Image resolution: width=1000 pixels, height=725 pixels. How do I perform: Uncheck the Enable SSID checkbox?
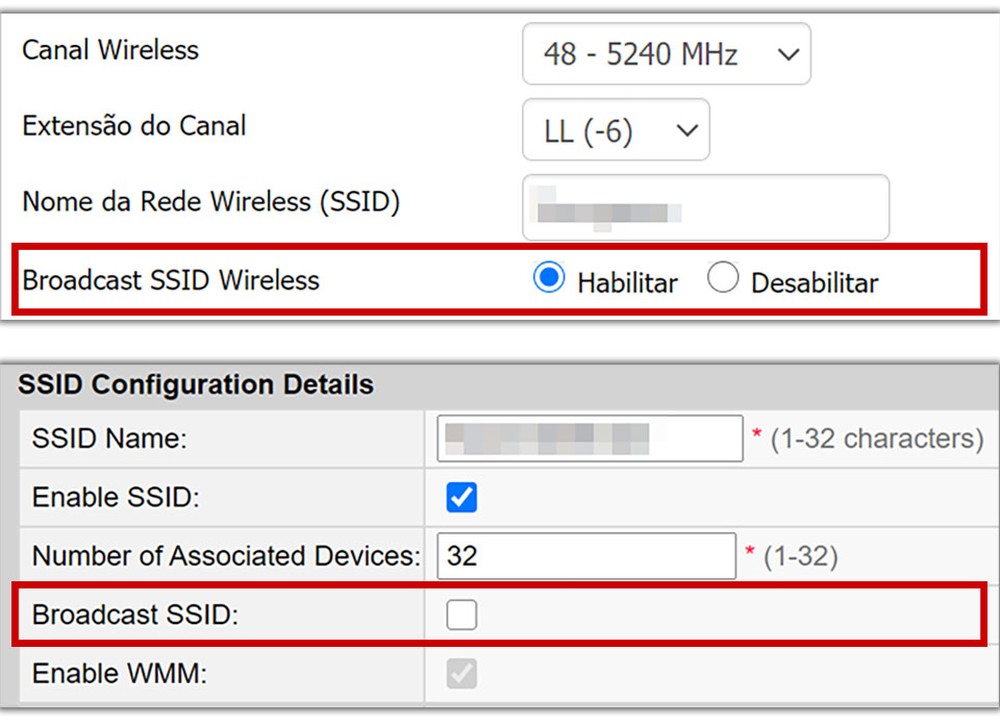460,497
